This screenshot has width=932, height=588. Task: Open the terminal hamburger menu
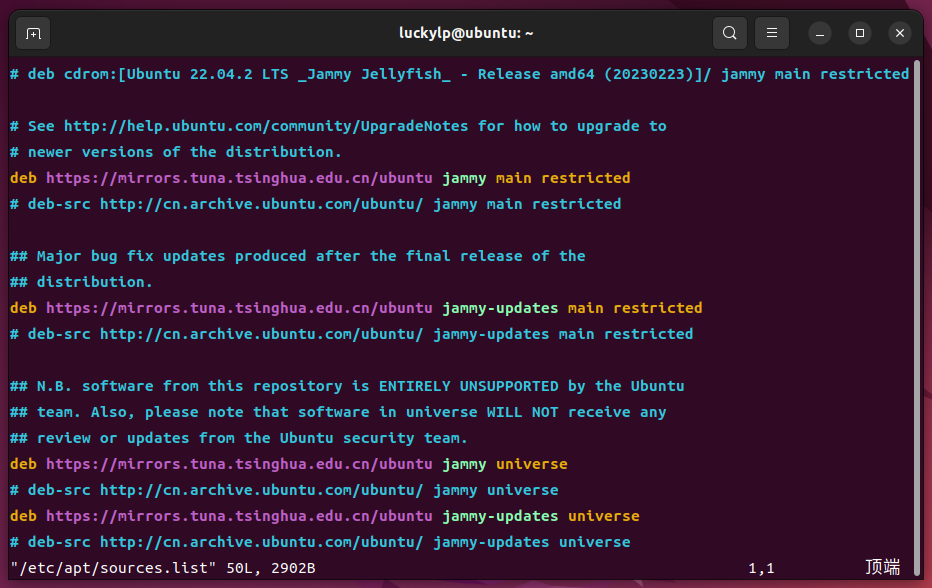[x=772, y=33]
